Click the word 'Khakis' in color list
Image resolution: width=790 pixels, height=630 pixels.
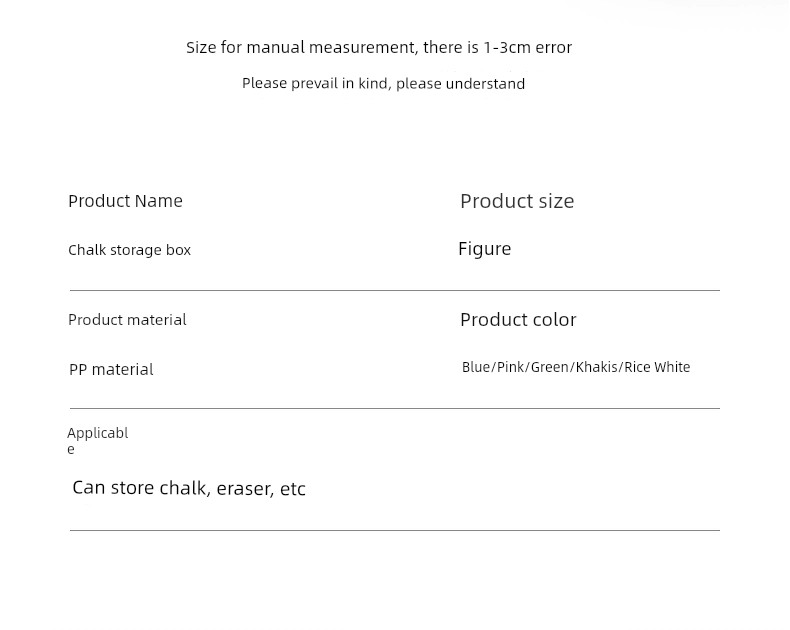pyautogui.click(x=597, y=367)
